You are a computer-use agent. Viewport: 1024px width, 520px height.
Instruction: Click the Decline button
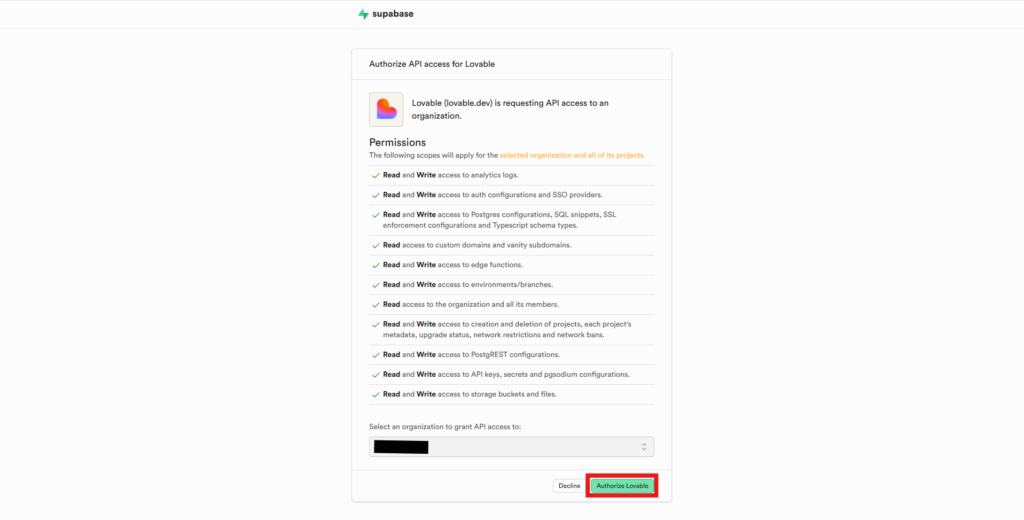[569, 486]
